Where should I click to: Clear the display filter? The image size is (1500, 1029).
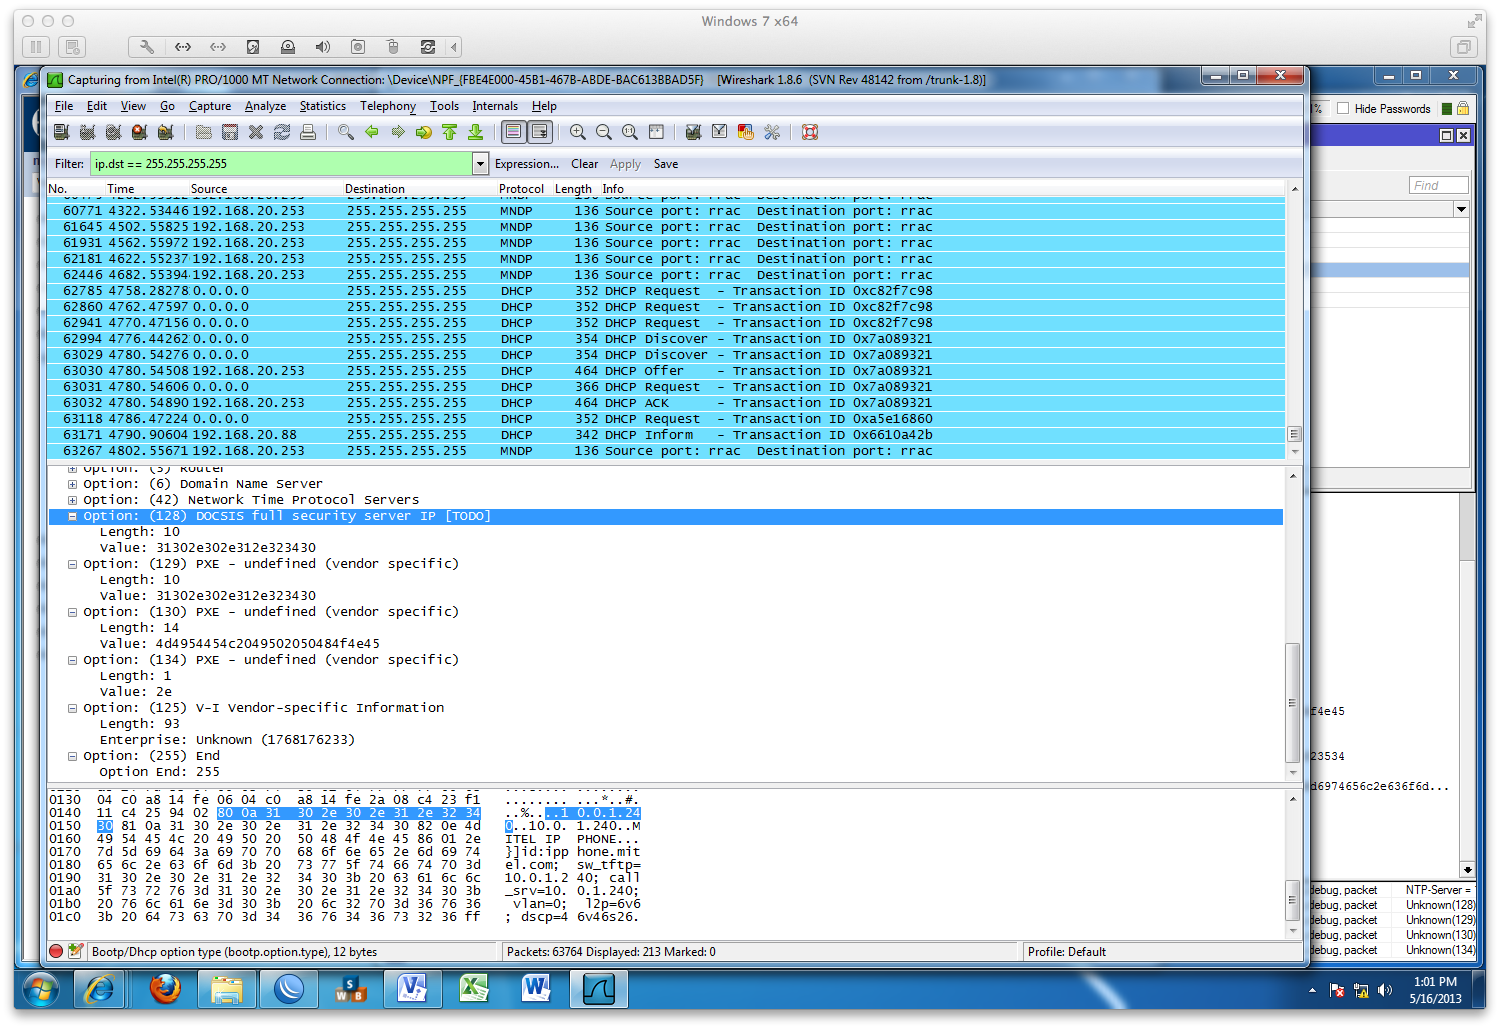tap(584, 164)
